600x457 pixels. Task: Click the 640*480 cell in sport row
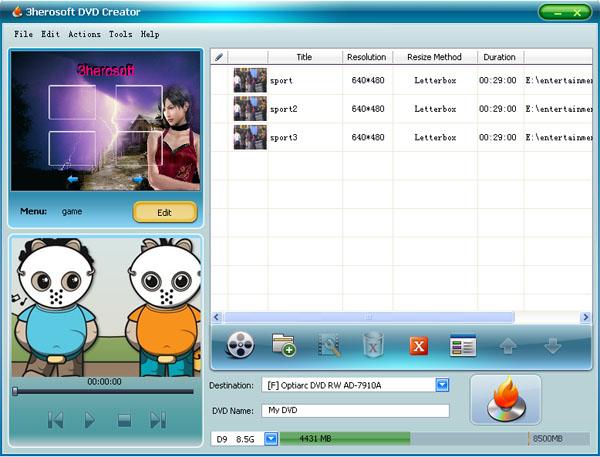368,80
